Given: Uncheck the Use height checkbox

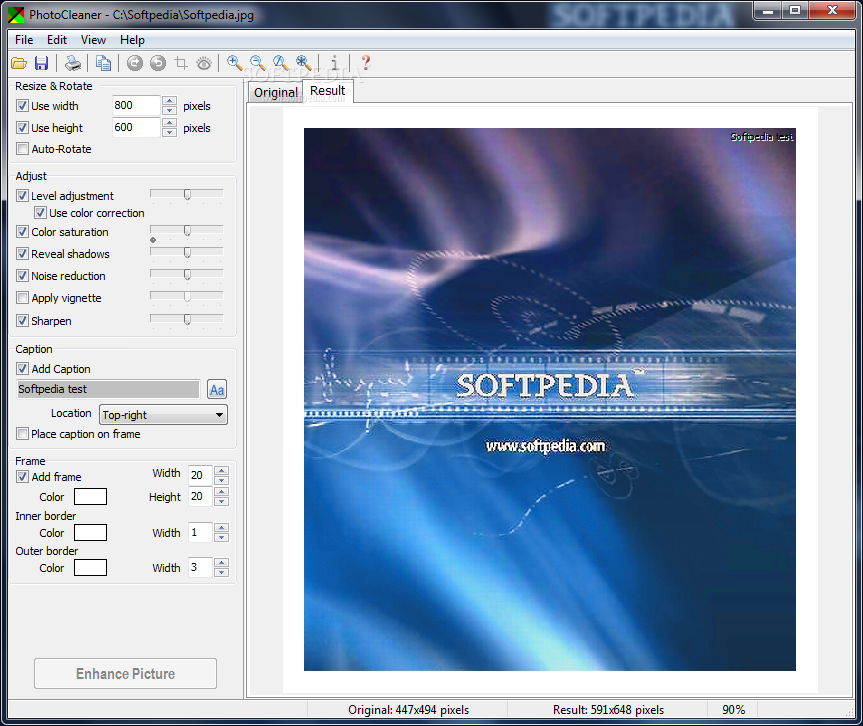Looking at the screenshot, I should click(22, 128).
